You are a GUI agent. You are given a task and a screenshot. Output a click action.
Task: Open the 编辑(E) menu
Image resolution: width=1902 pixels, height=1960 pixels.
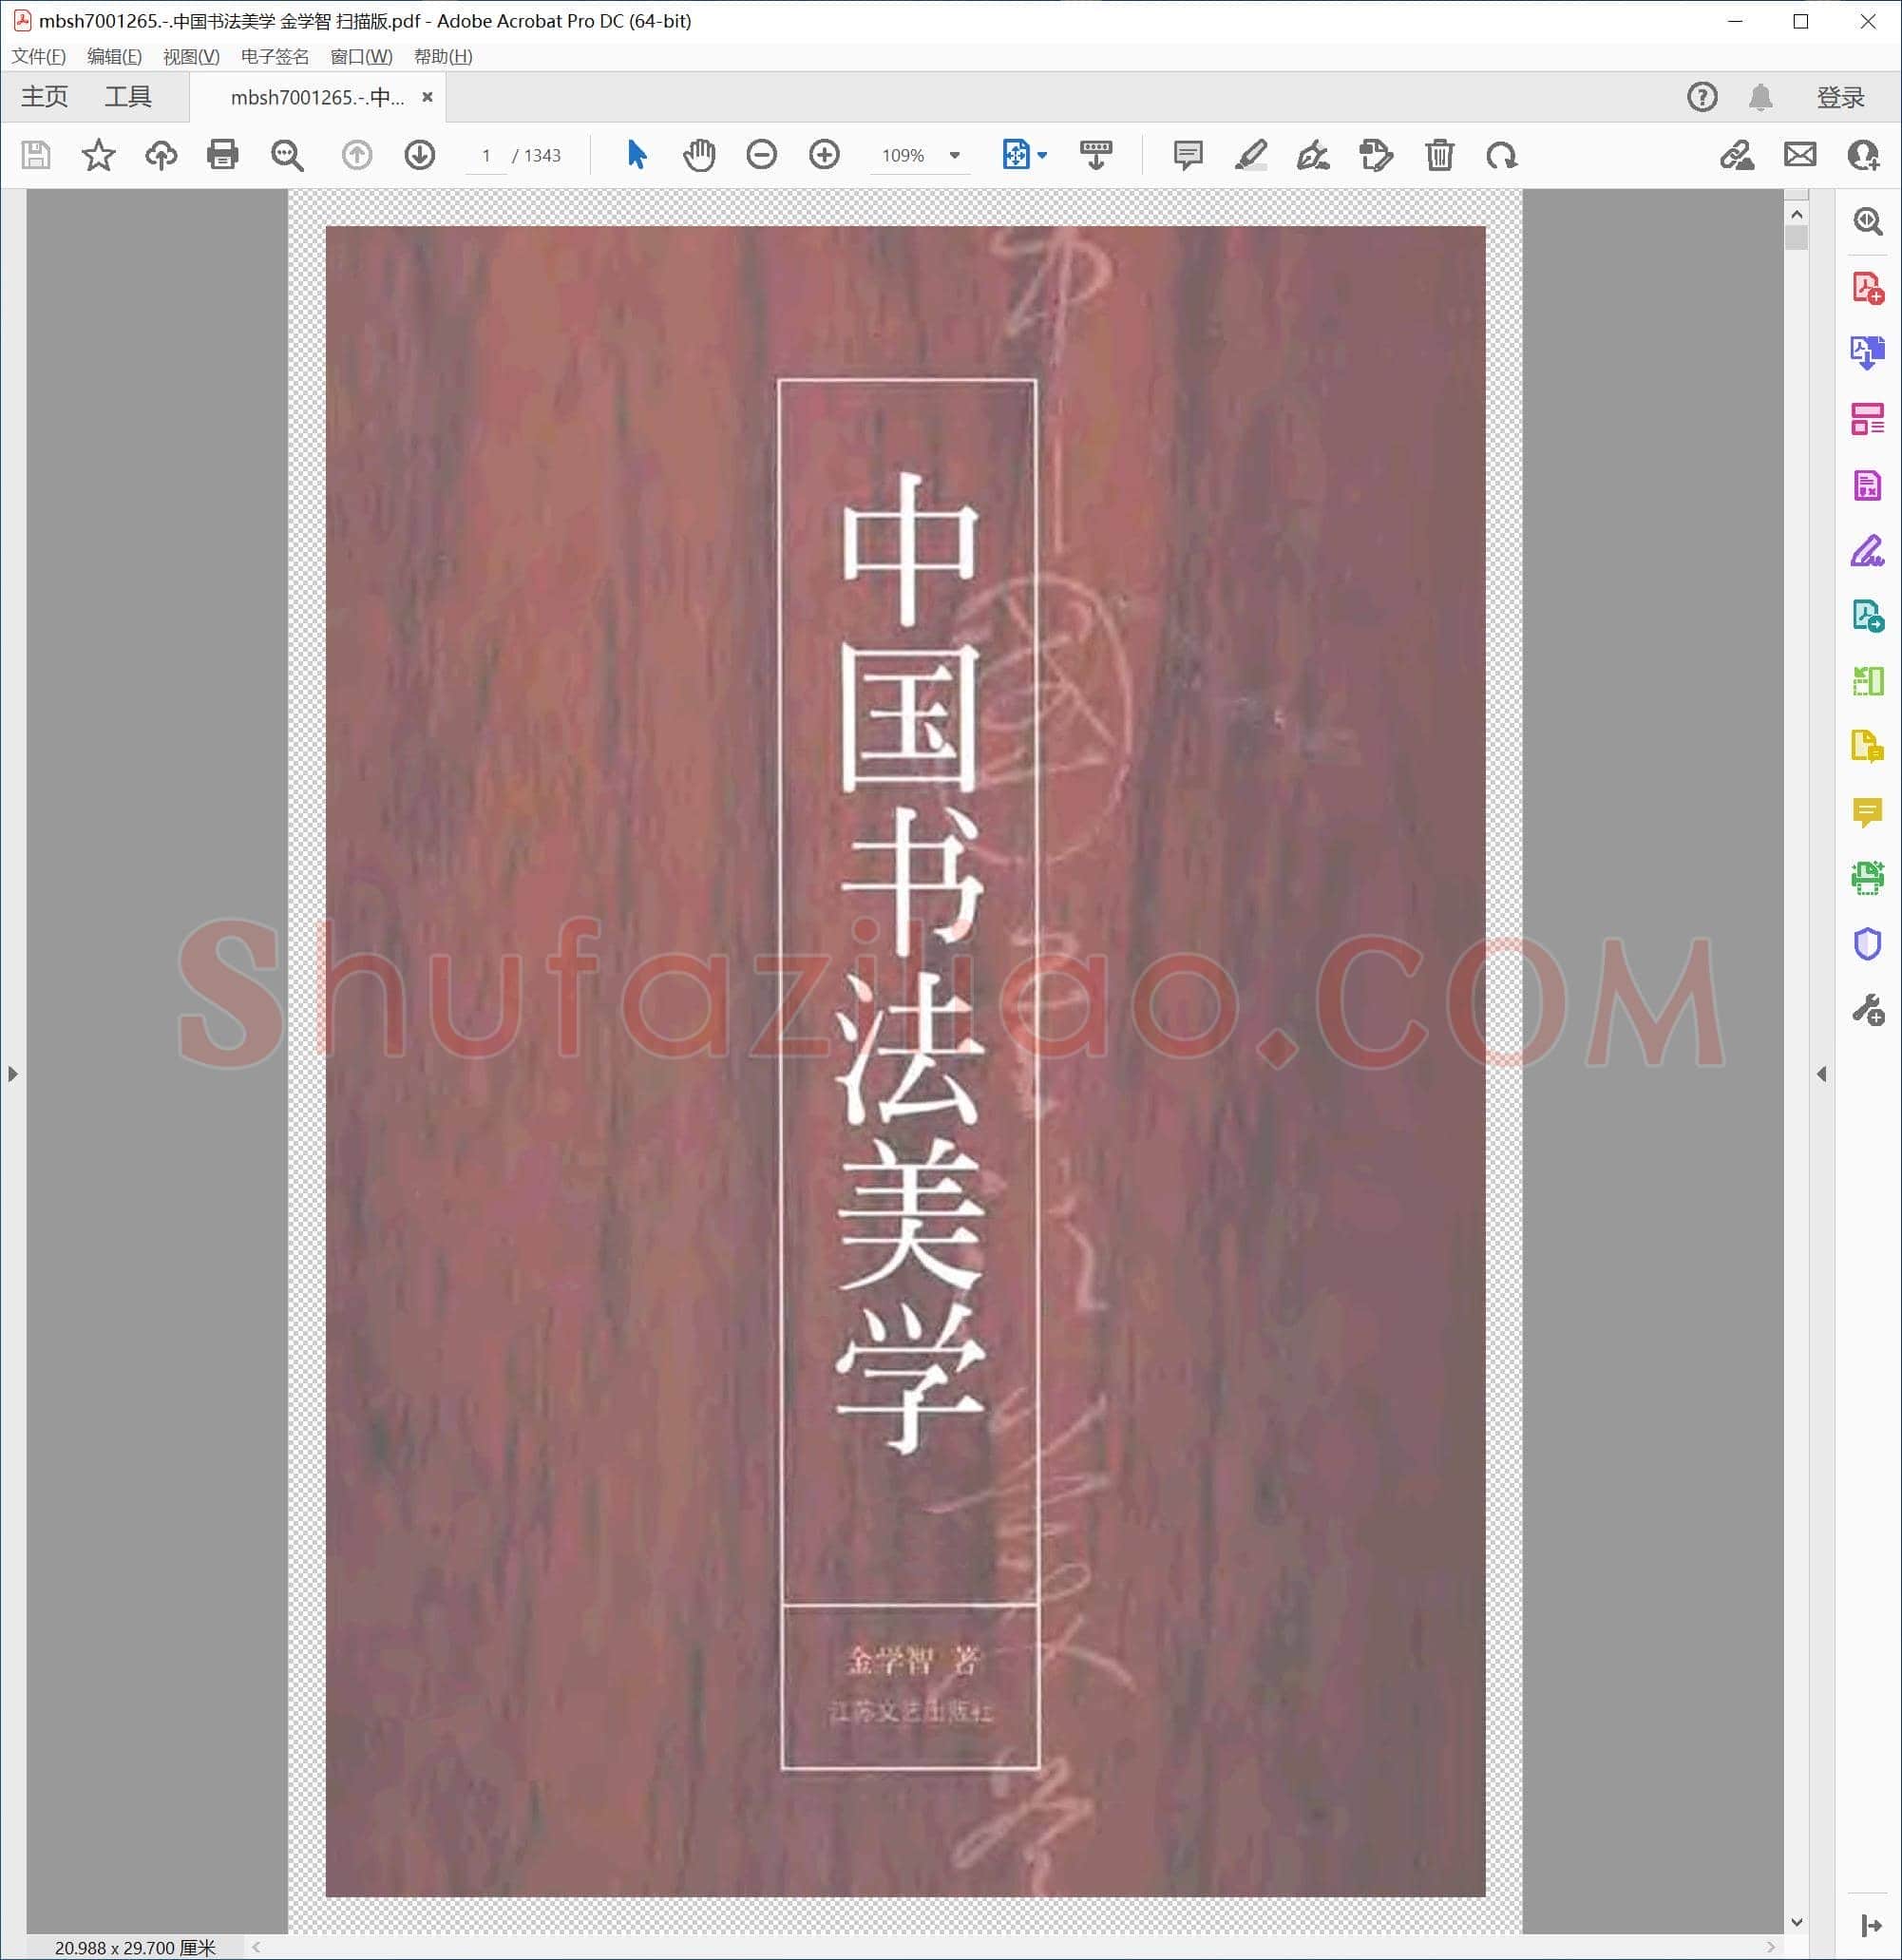point(114,56)
